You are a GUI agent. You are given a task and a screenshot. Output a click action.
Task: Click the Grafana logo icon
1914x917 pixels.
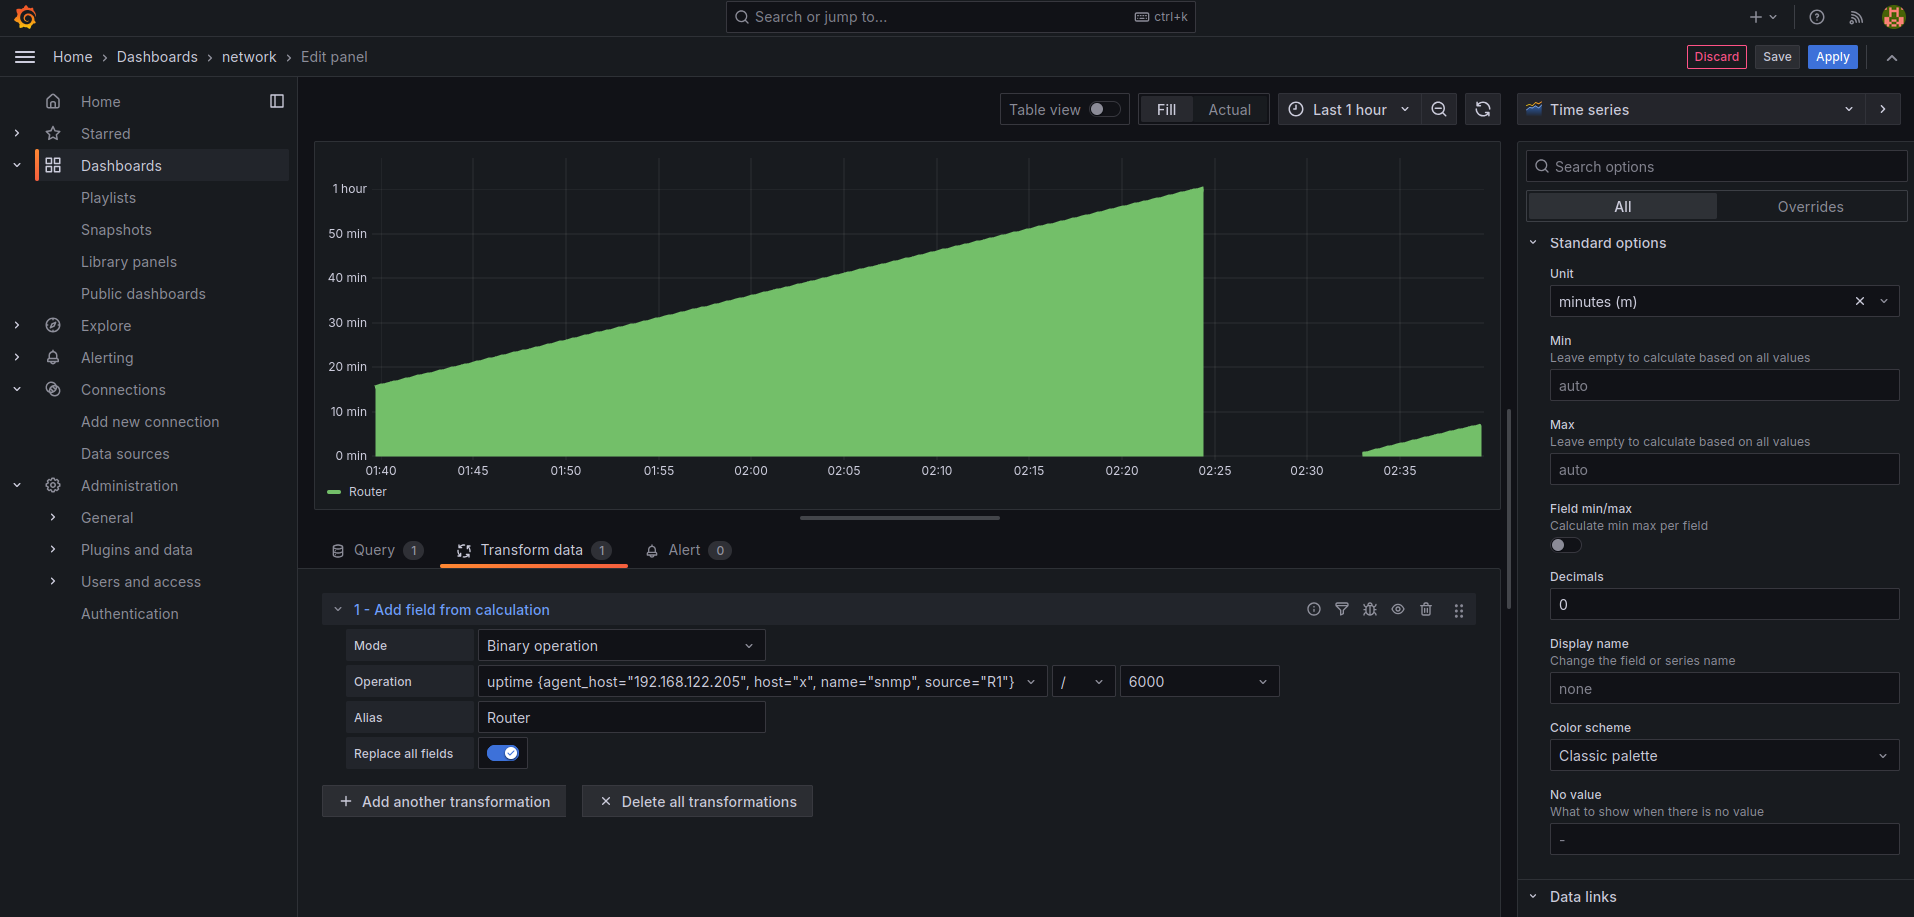pos(25,17)
